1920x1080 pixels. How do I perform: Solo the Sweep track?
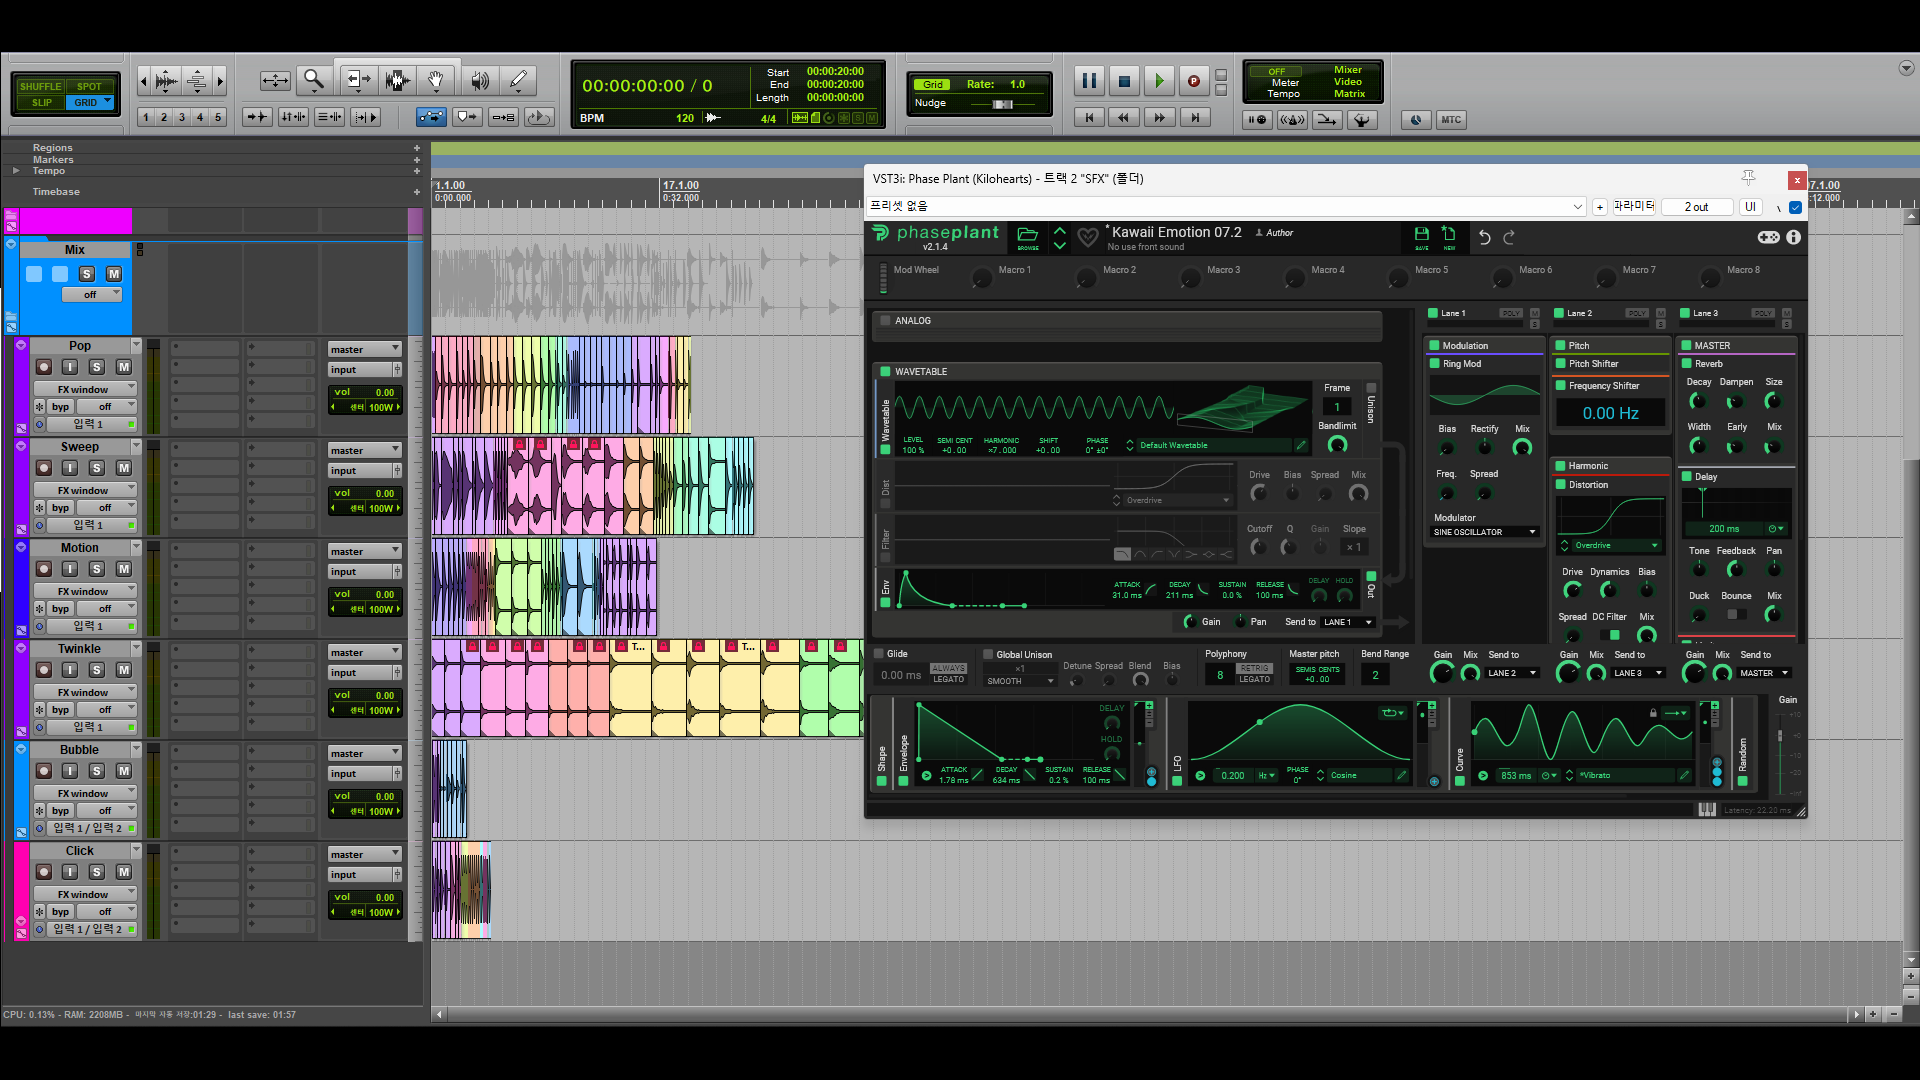pyautogui.click(x=97, y=468)
